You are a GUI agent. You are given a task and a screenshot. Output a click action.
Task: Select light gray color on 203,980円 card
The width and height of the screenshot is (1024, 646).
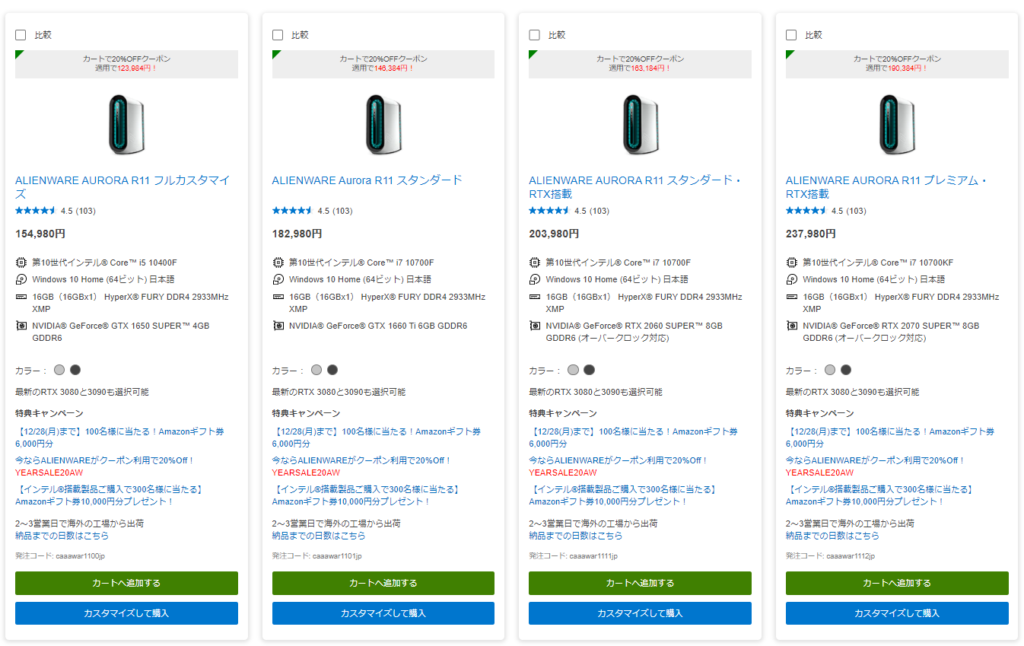point(573,370)
